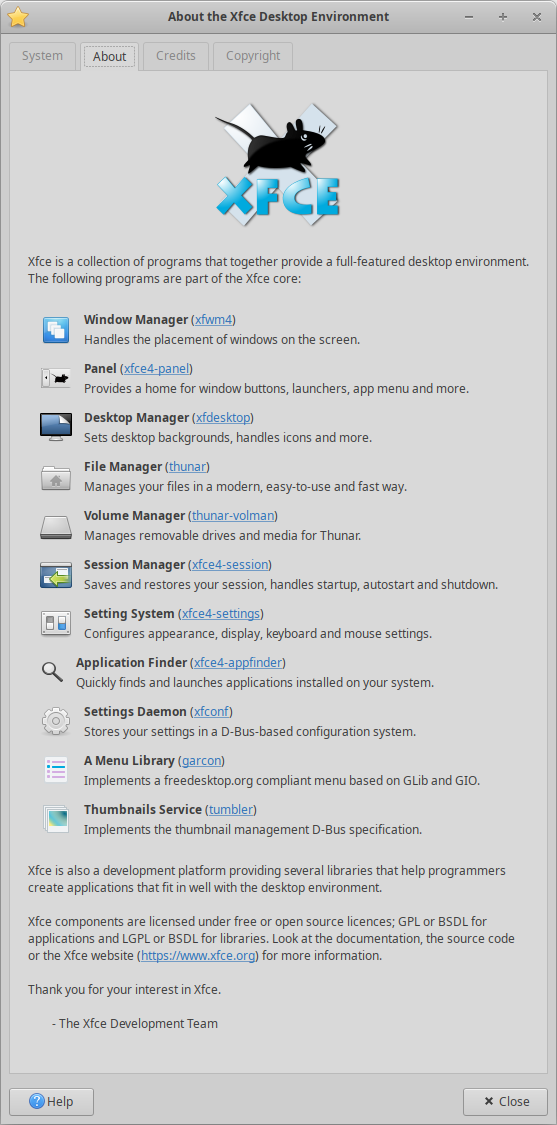The width and height of the screenshot is (557, 1125).
Task: Click the Settings Daemon gear icon
Action: click(55, 721)
